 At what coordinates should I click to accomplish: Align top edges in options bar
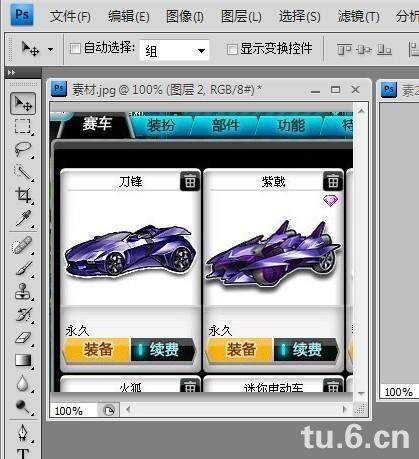click(344, 50)
